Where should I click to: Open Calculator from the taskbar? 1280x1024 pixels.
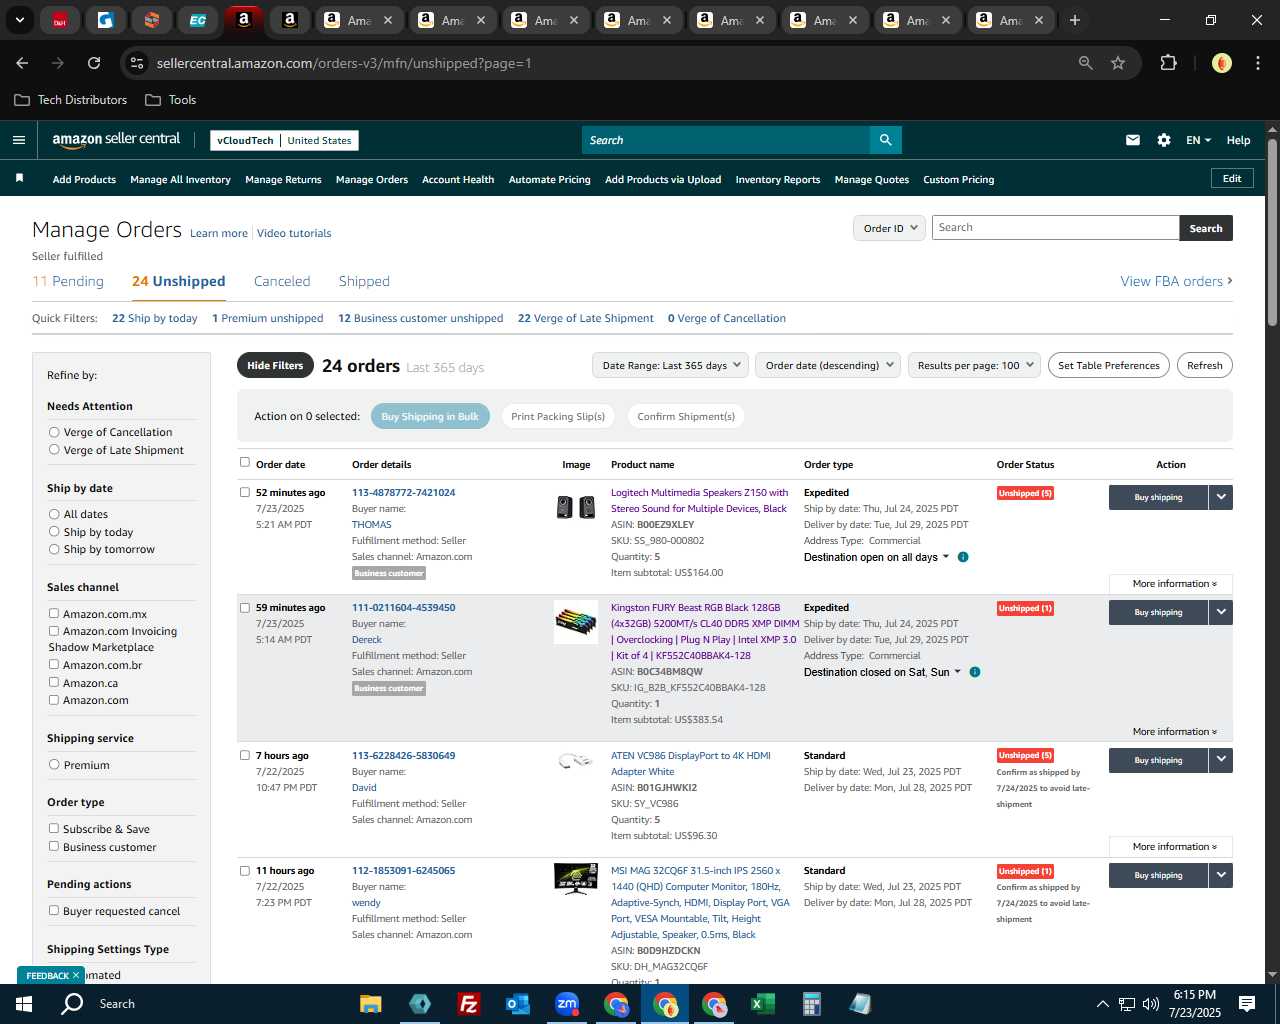pyautogui.click(x=811, y=1004)
